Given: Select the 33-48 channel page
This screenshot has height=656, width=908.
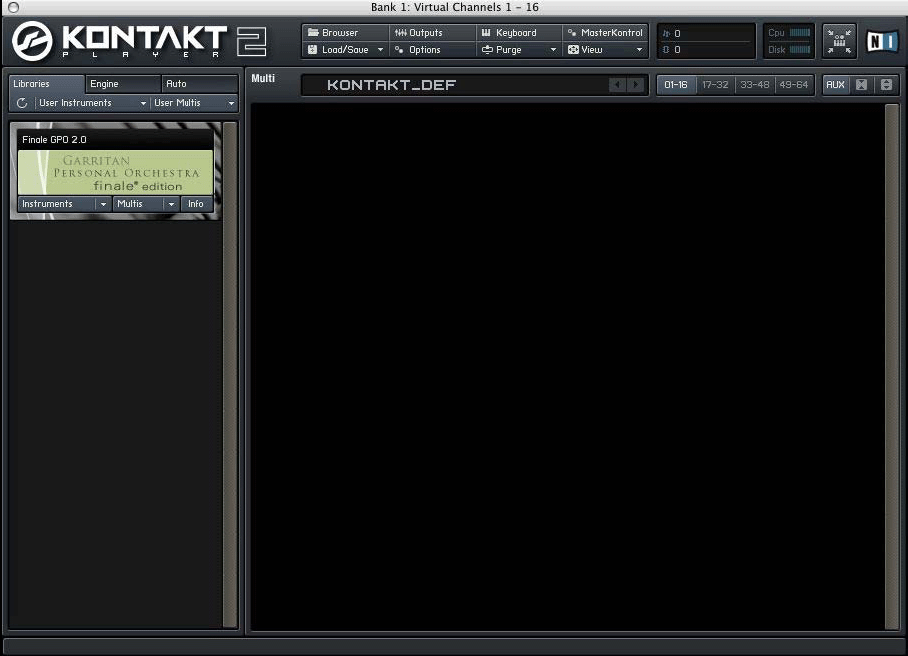Looking at the screenshot, I should pyautogui.click(x=755, y=85).
